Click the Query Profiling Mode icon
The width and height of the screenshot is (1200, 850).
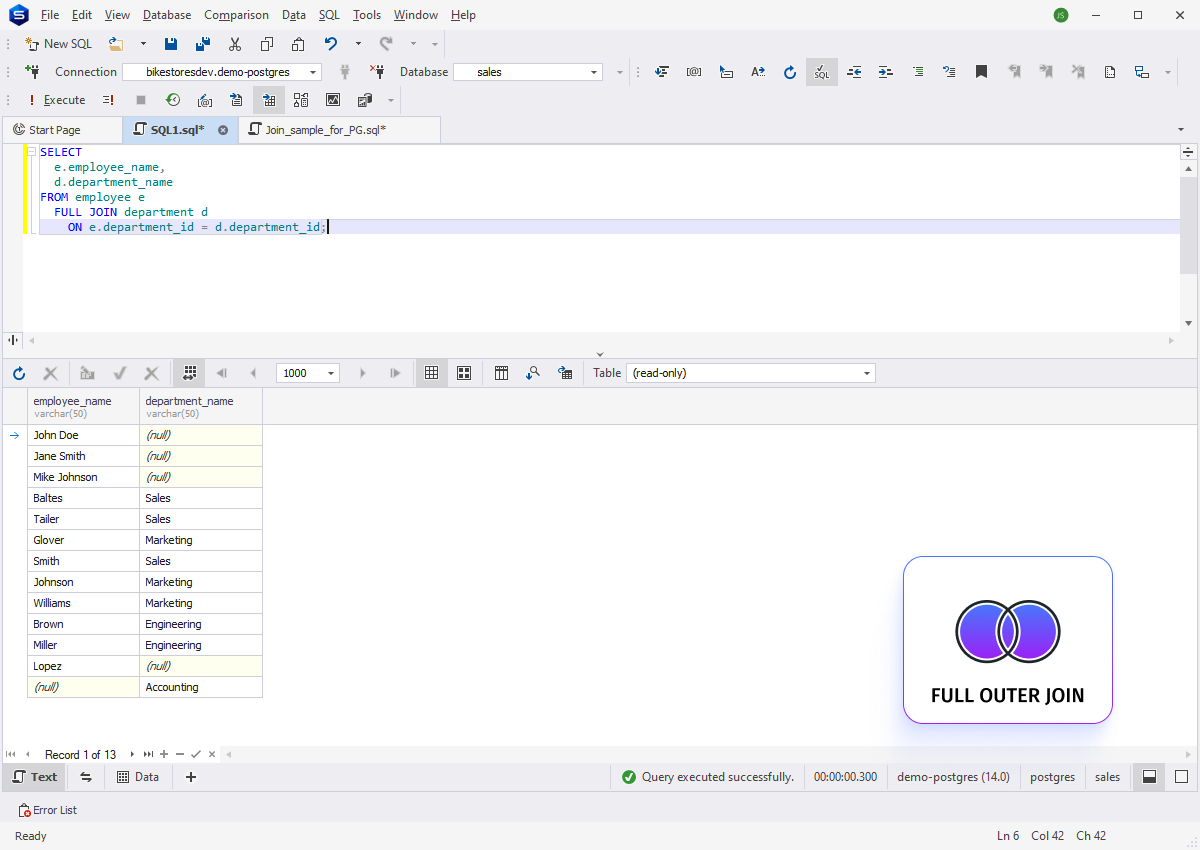(333, 100)
